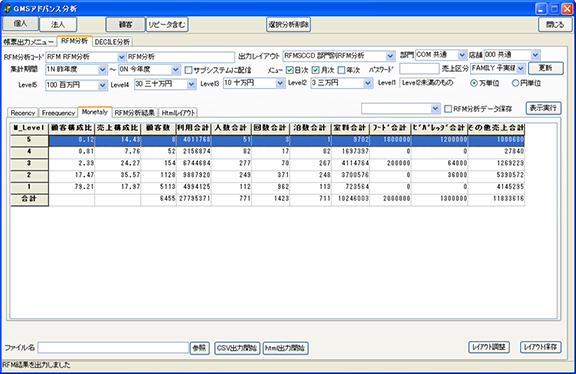Uncheck the 月次 checkbox
Screen dimensions: 576x374
tap(316, 70)
